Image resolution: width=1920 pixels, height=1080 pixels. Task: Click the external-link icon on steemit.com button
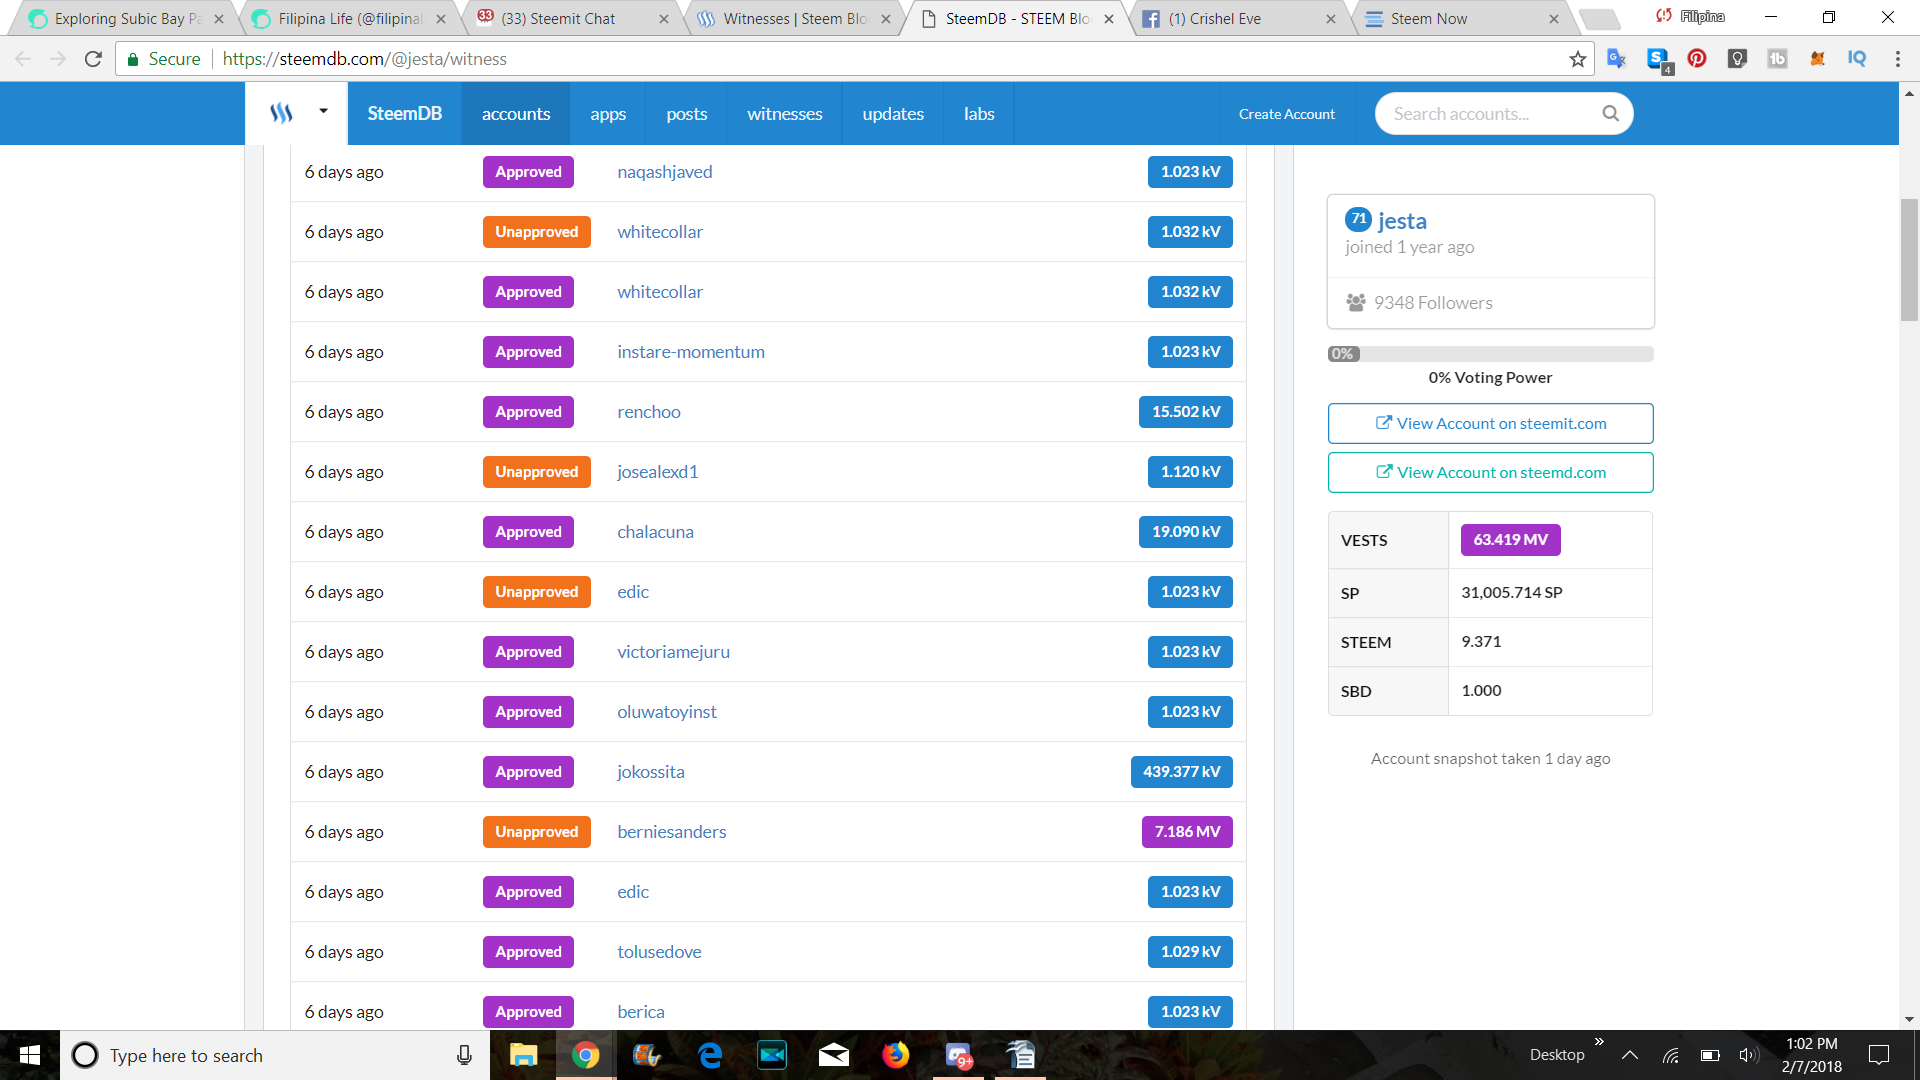[1383, 423]
